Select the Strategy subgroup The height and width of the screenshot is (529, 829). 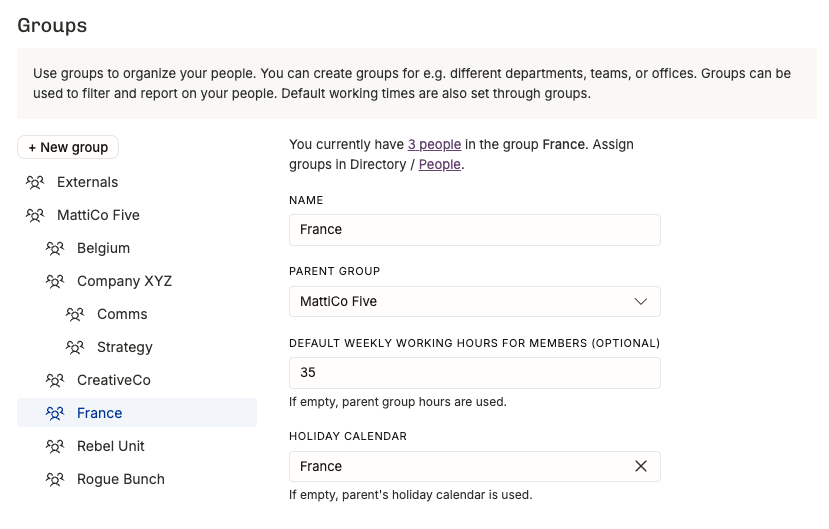pos(124,347)
